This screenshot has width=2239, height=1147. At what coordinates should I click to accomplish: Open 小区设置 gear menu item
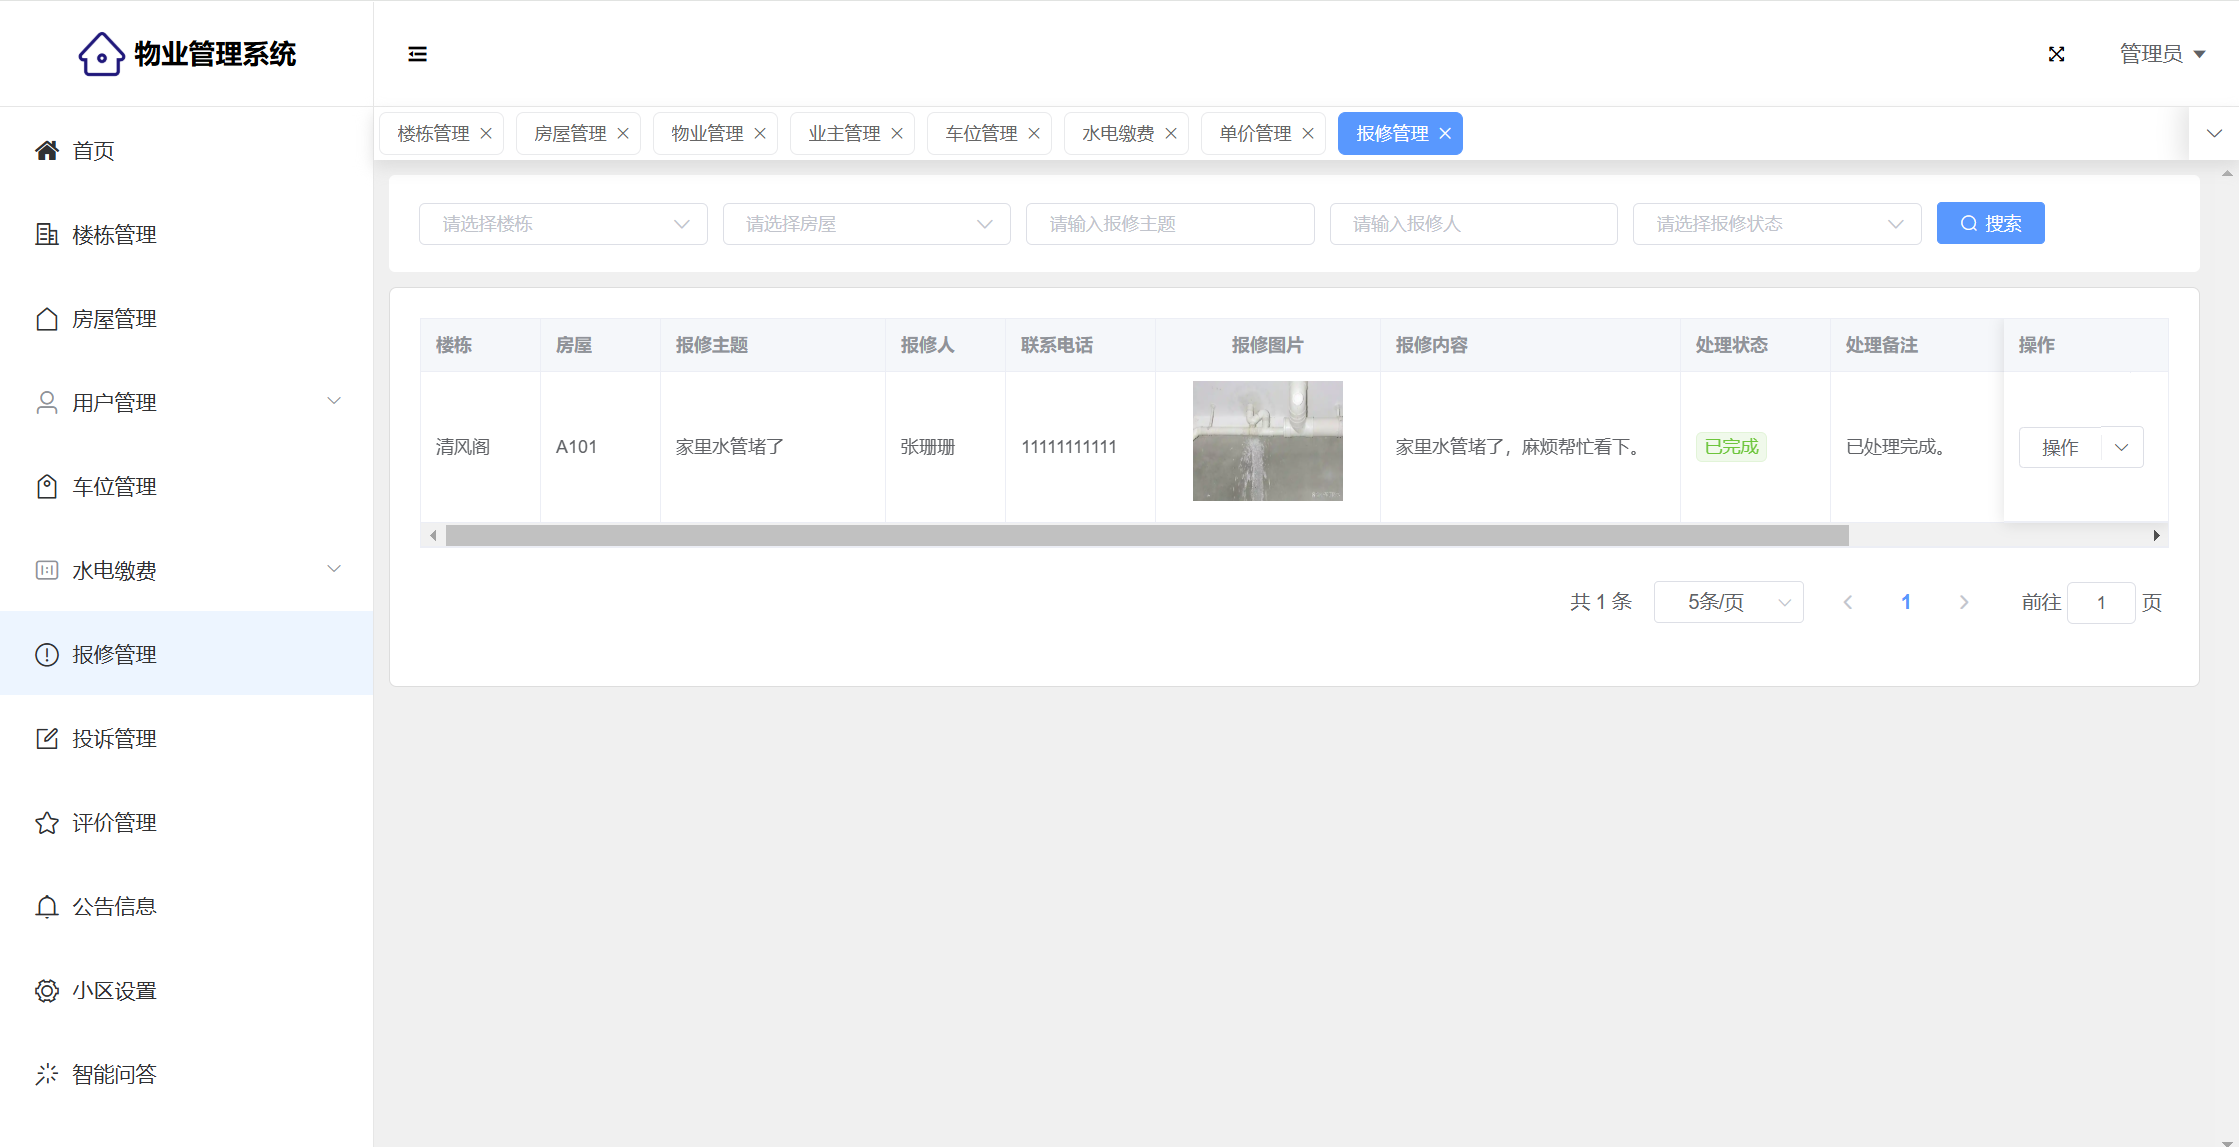click(114, 991)
